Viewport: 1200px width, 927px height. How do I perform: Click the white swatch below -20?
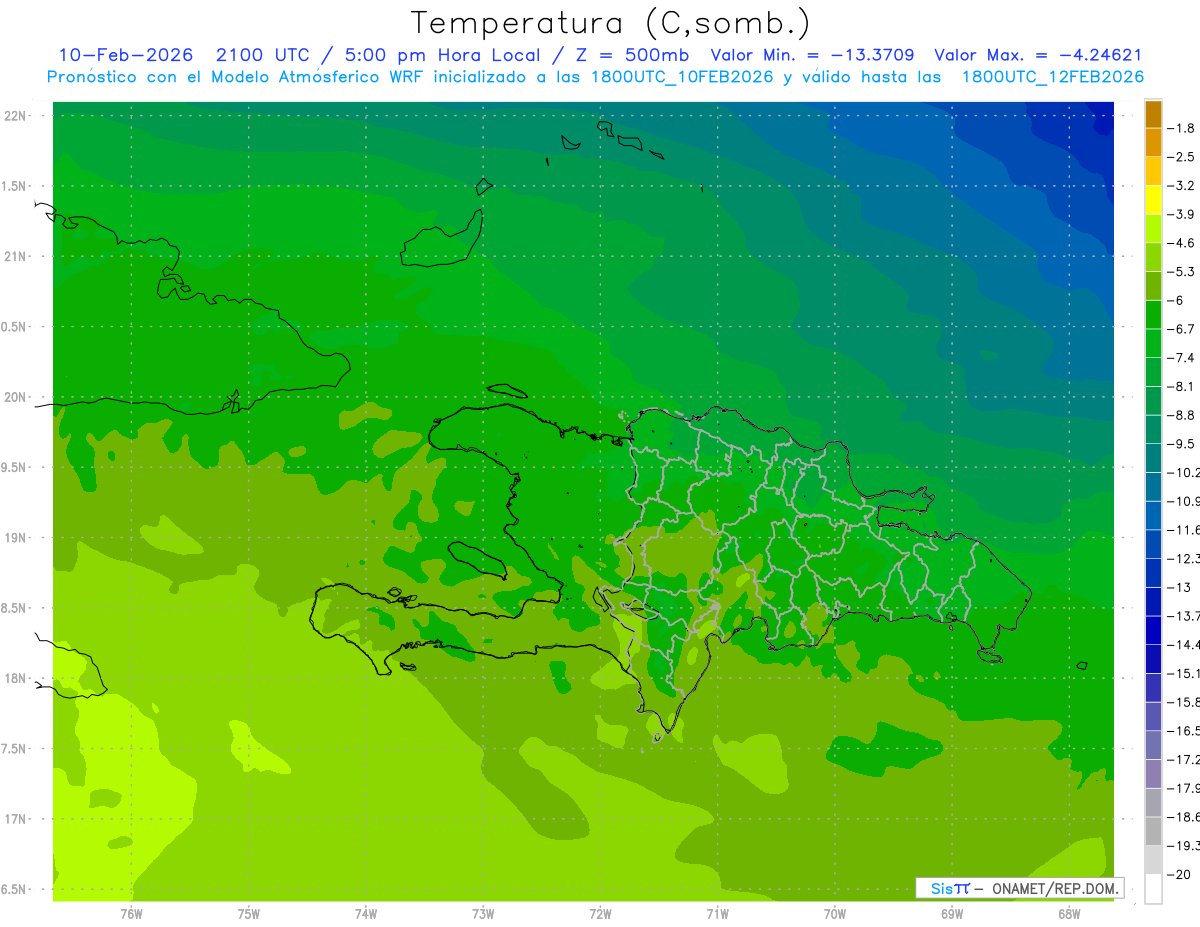[x=1153, y=889]
